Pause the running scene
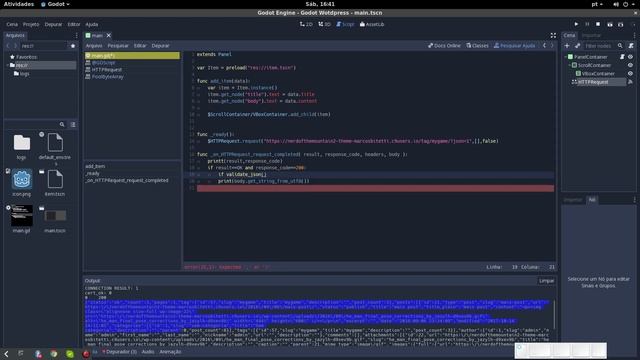 tap(587, 24)
